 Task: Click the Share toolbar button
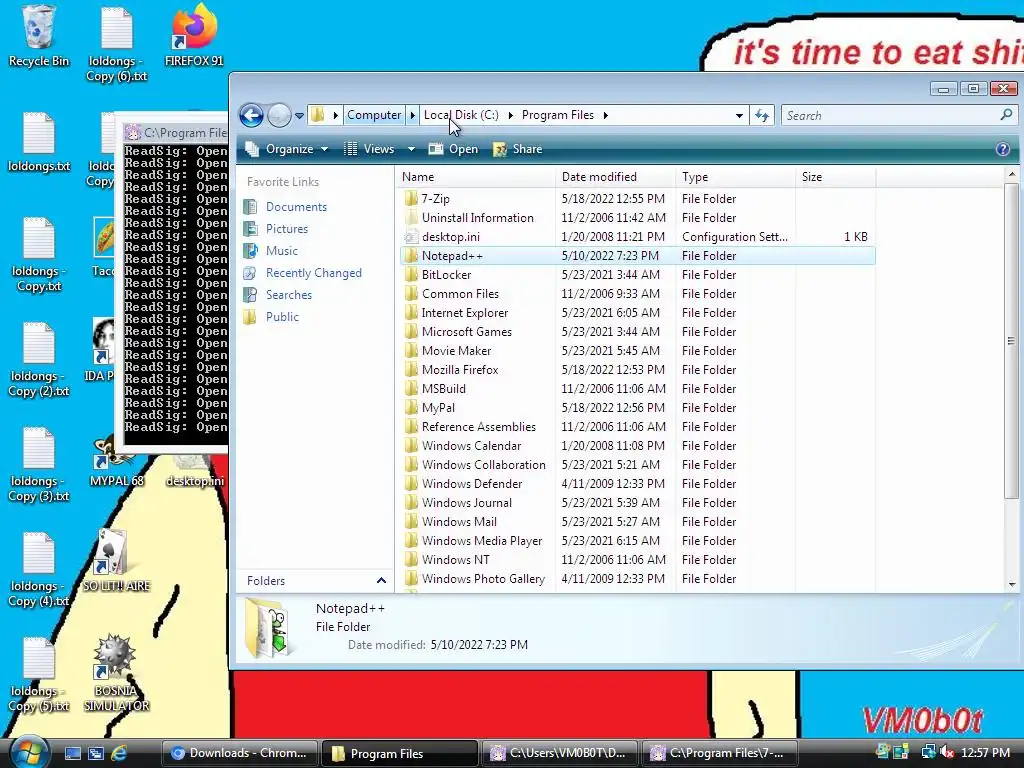tap(518, 149)
